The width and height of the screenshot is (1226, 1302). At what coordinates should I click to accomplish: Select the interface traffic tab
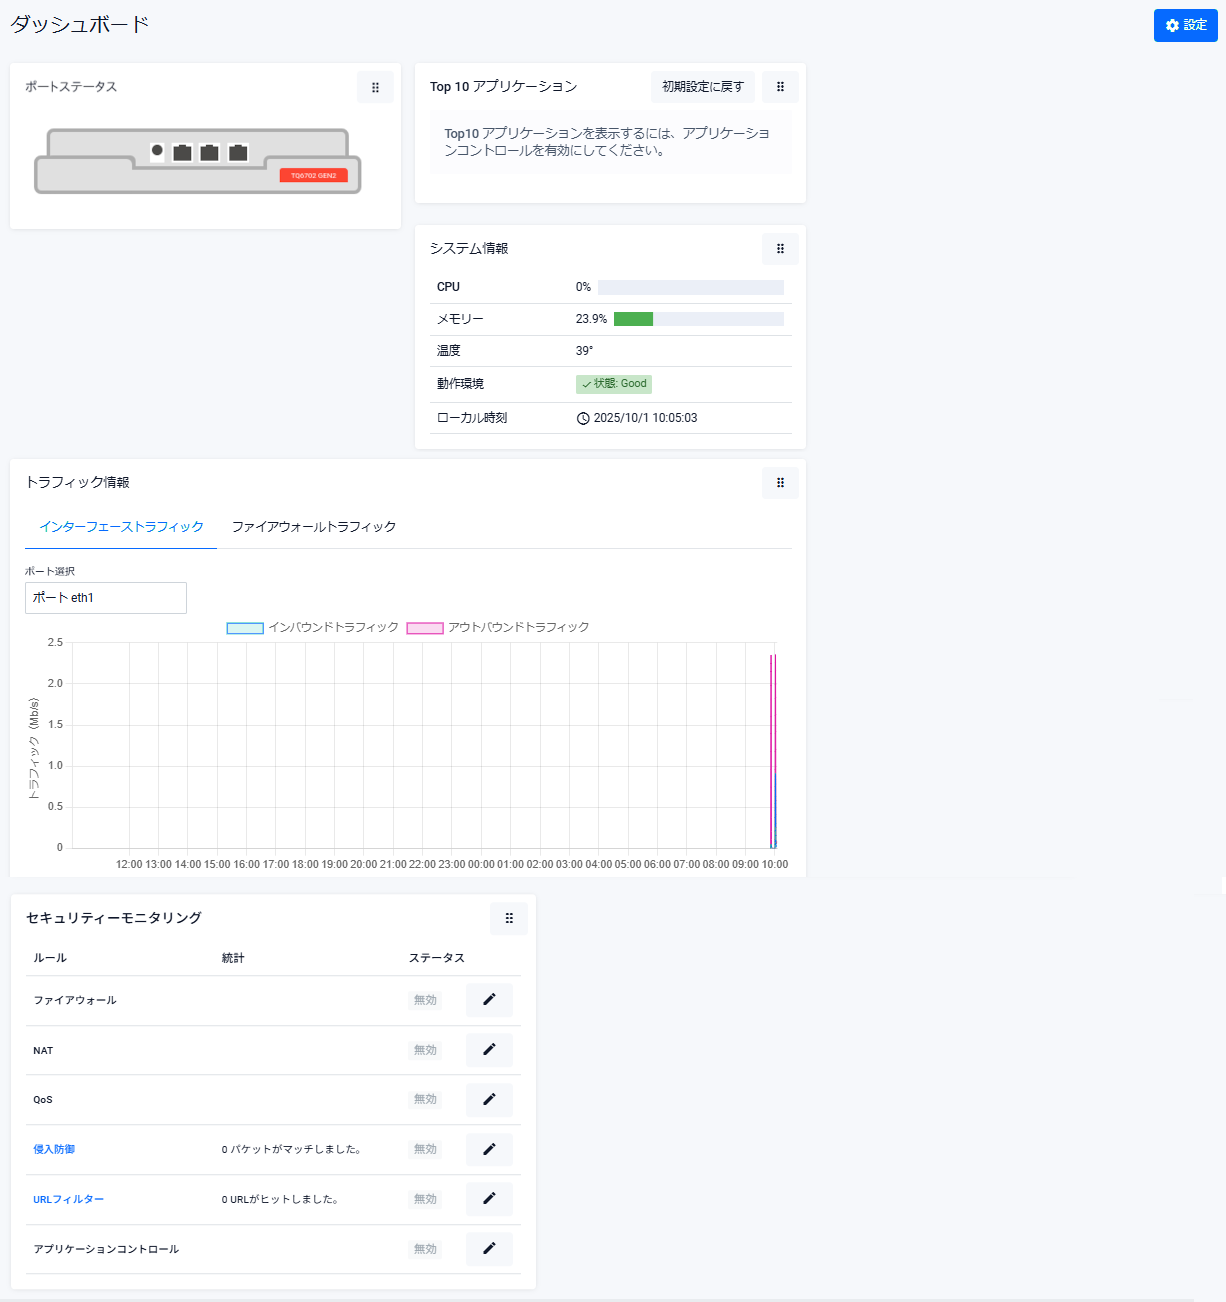pos(121,527)
